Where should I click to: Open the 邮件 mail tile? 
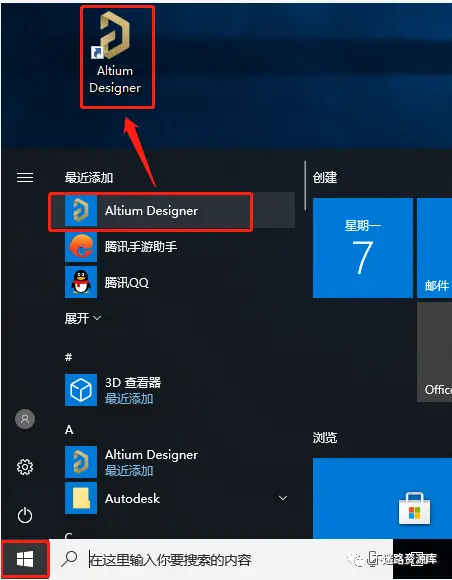[x=434, y=248]
